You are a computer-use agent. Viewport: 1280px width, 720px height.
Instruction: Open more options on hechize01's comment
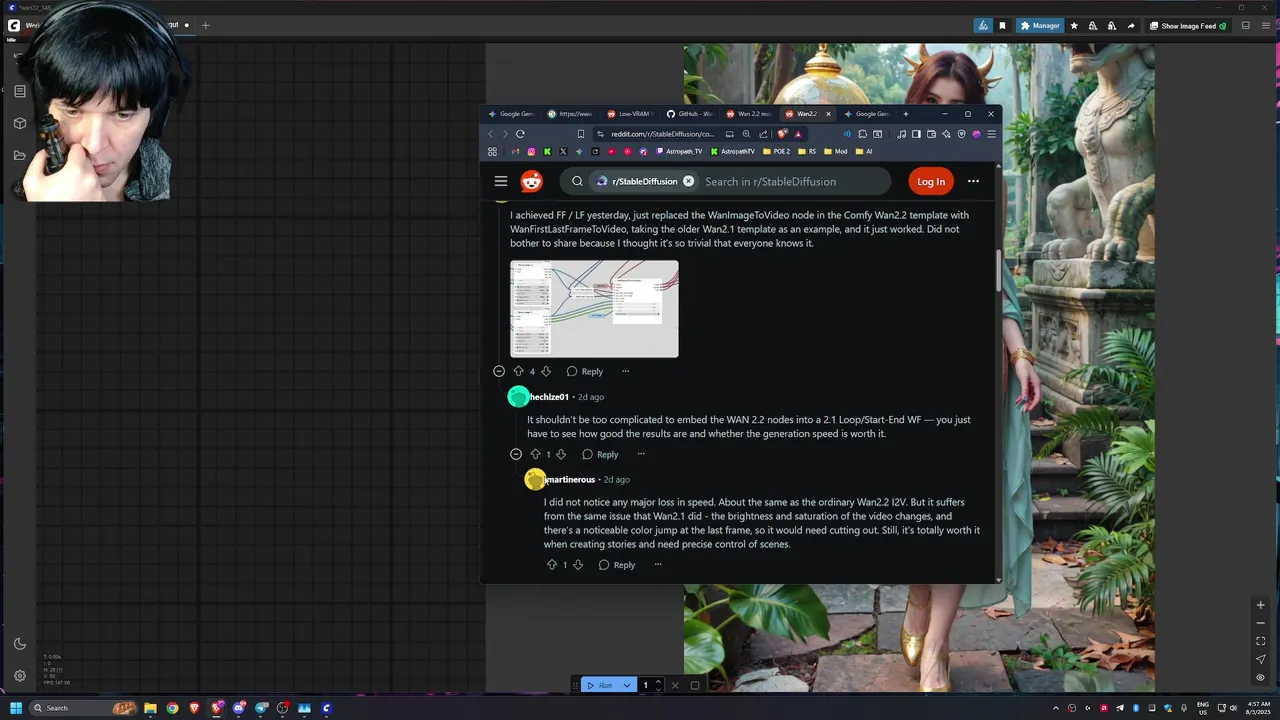coord(641,454)
